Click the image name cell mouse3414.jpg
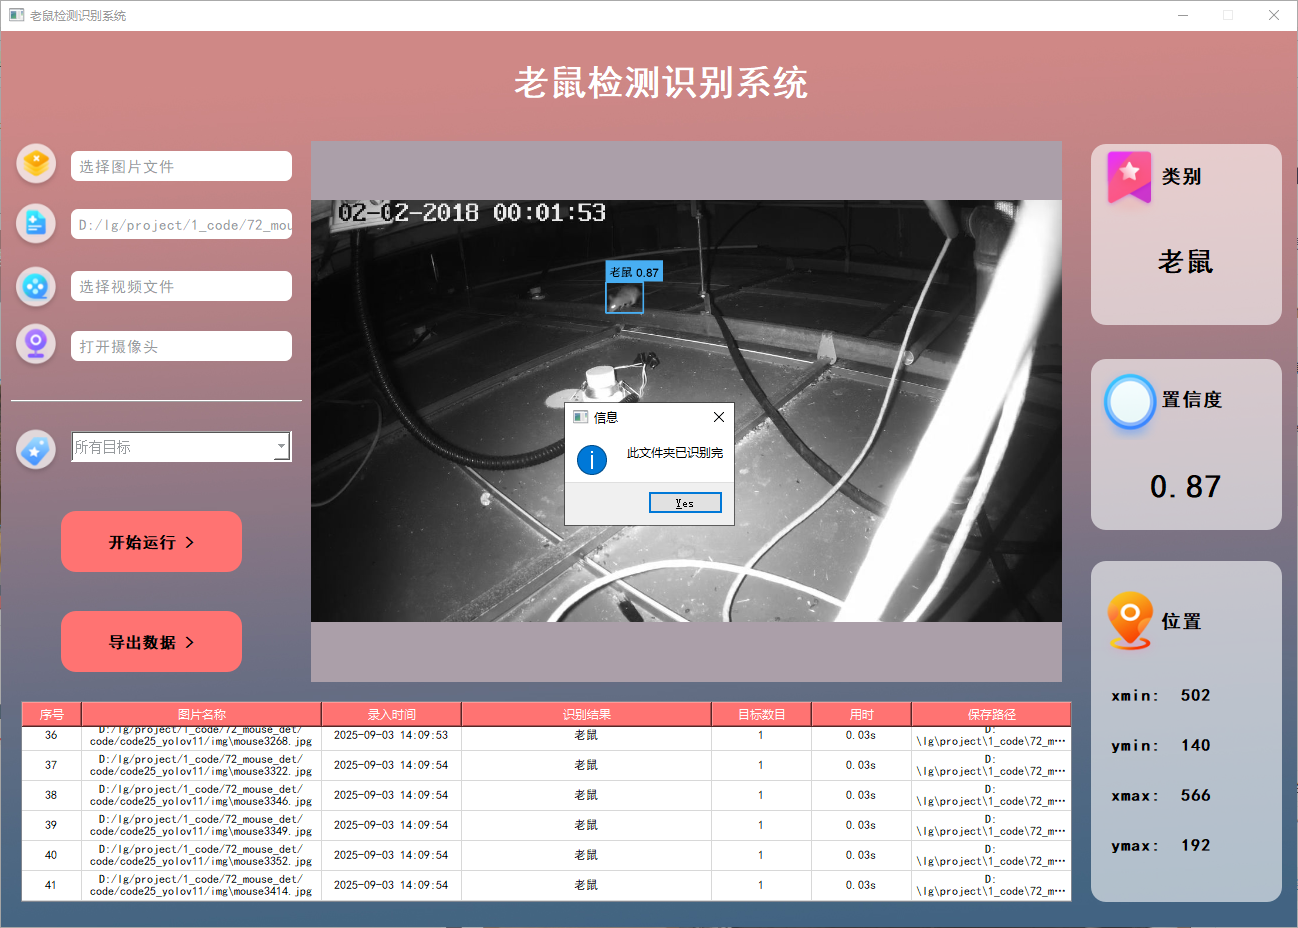 click(x=201, y=885)
